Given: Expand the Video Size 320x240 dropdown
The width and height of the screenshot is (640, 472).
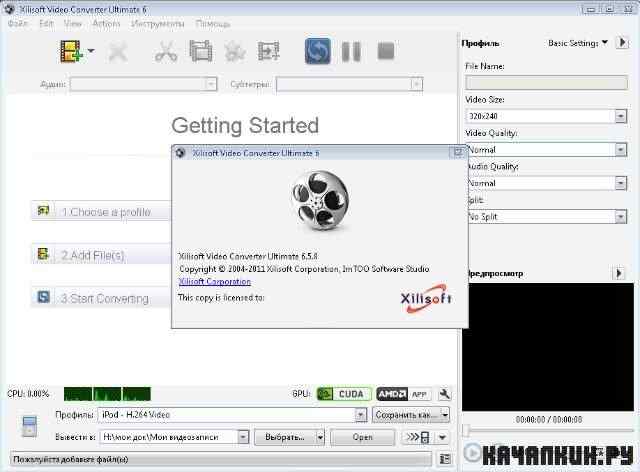Looking at the screenshot, I should [620, 116].
